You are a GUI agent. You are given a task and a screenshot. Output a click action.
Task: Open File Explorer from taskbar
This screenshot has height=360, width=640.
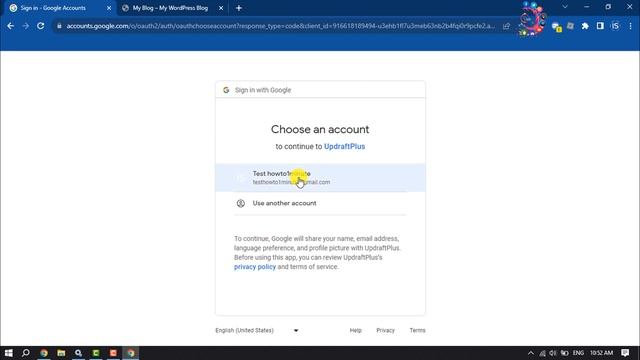pos(61,353)
